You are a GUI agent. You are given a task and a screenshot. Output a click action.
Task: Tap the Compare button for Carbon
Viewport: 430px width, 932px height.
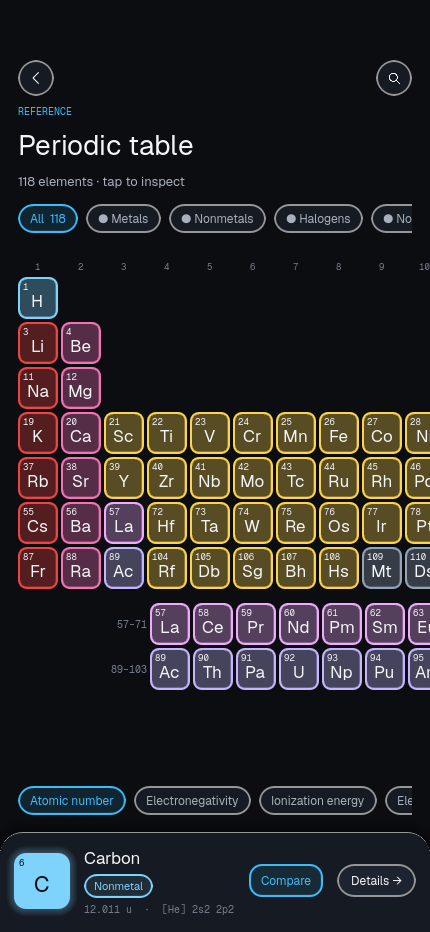(x=286, y=880)
